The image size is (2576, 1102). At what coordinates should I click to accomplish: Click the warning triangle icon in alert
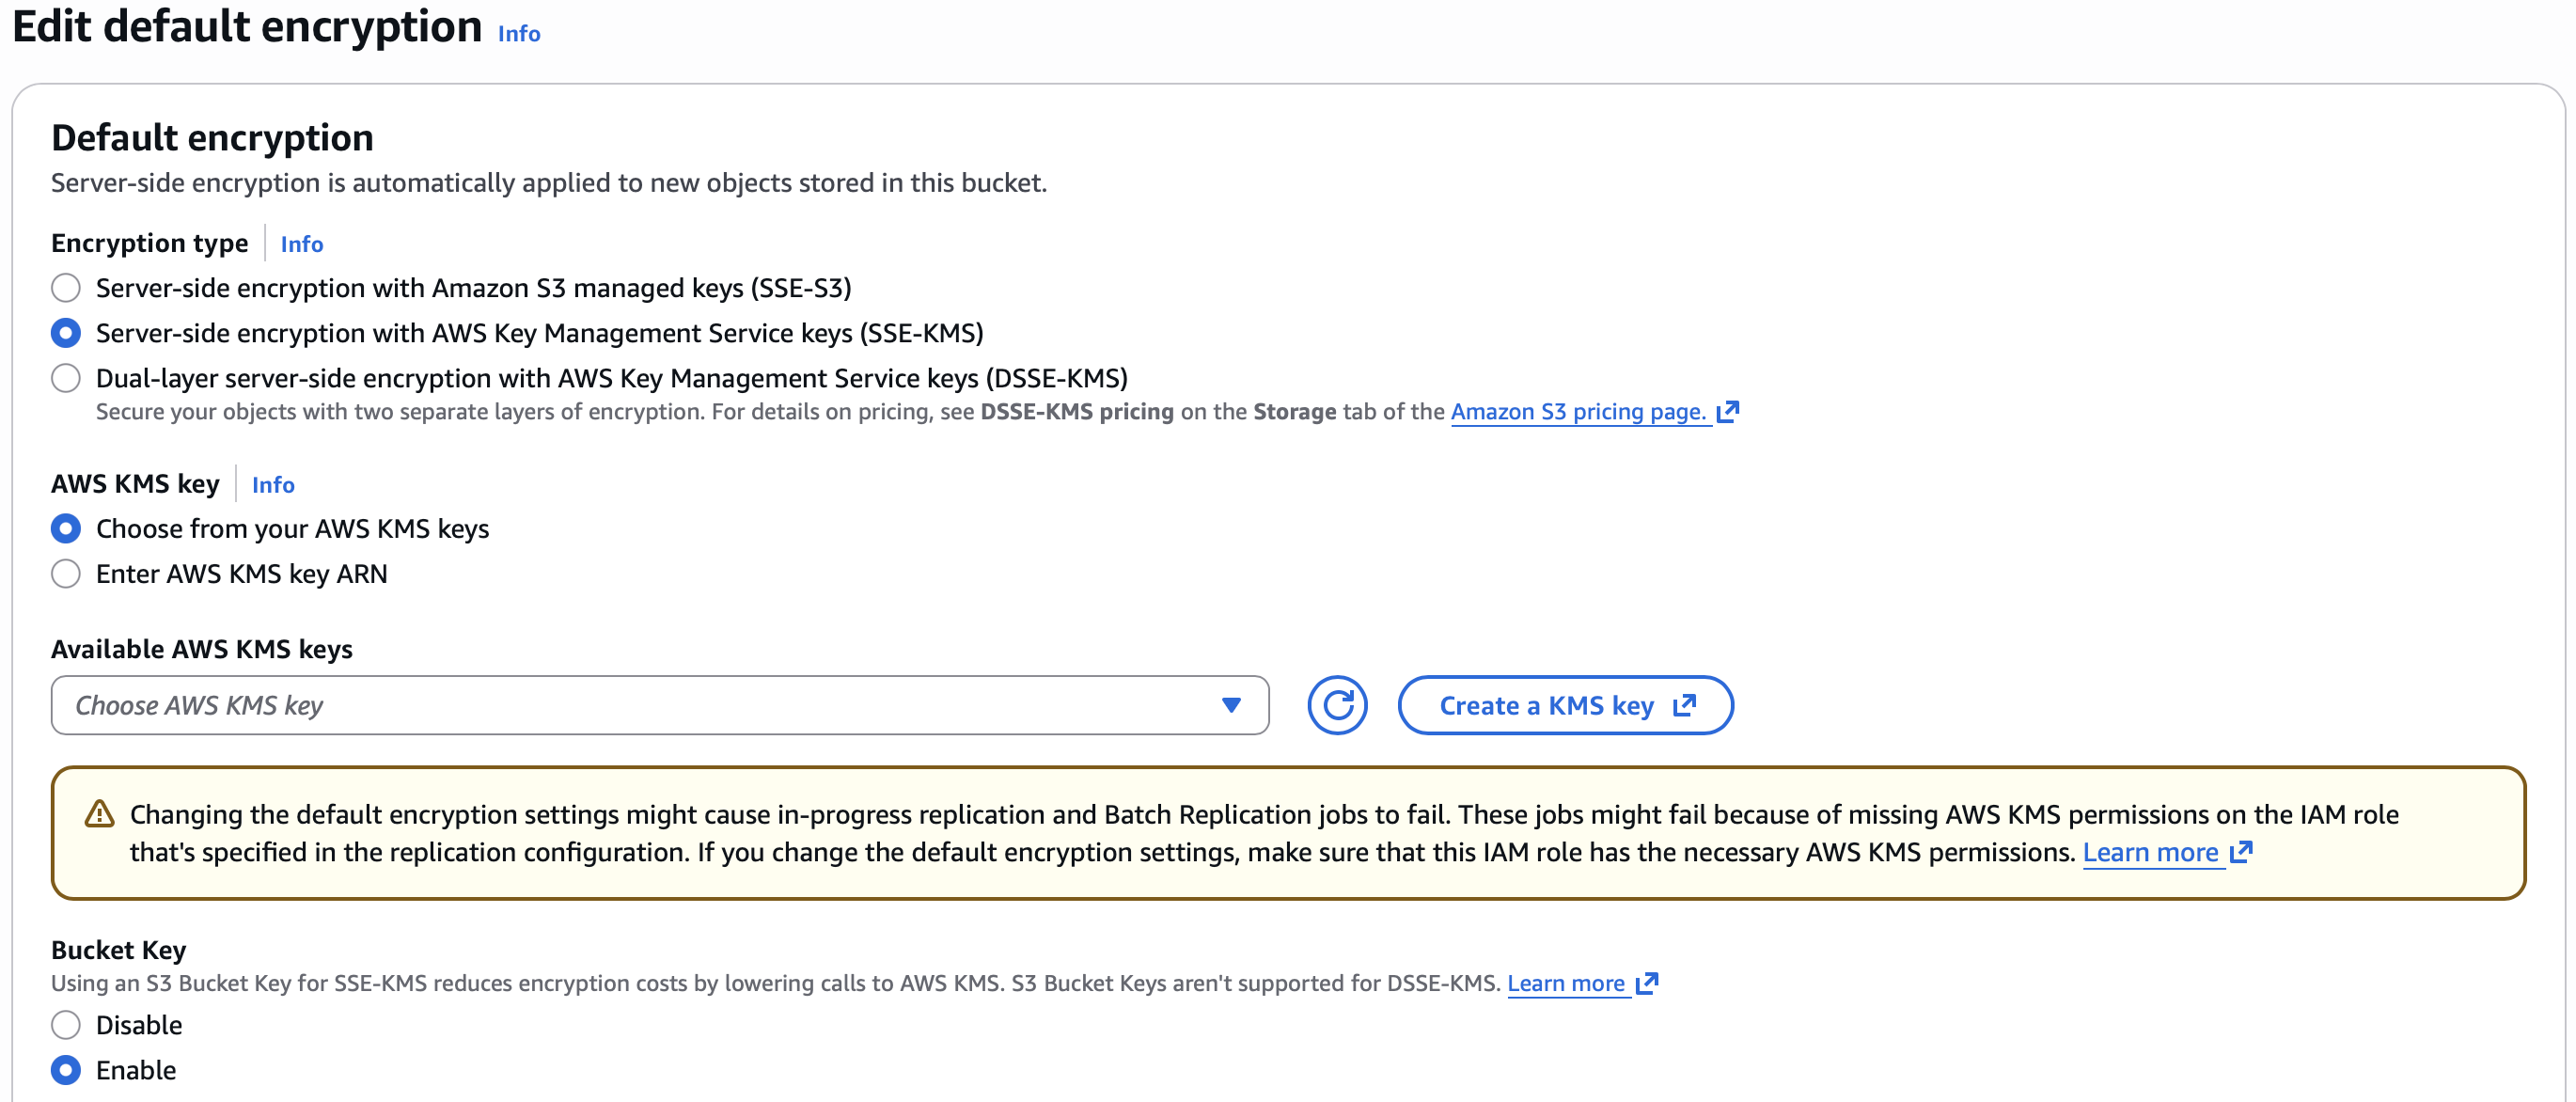coord(99,814)
